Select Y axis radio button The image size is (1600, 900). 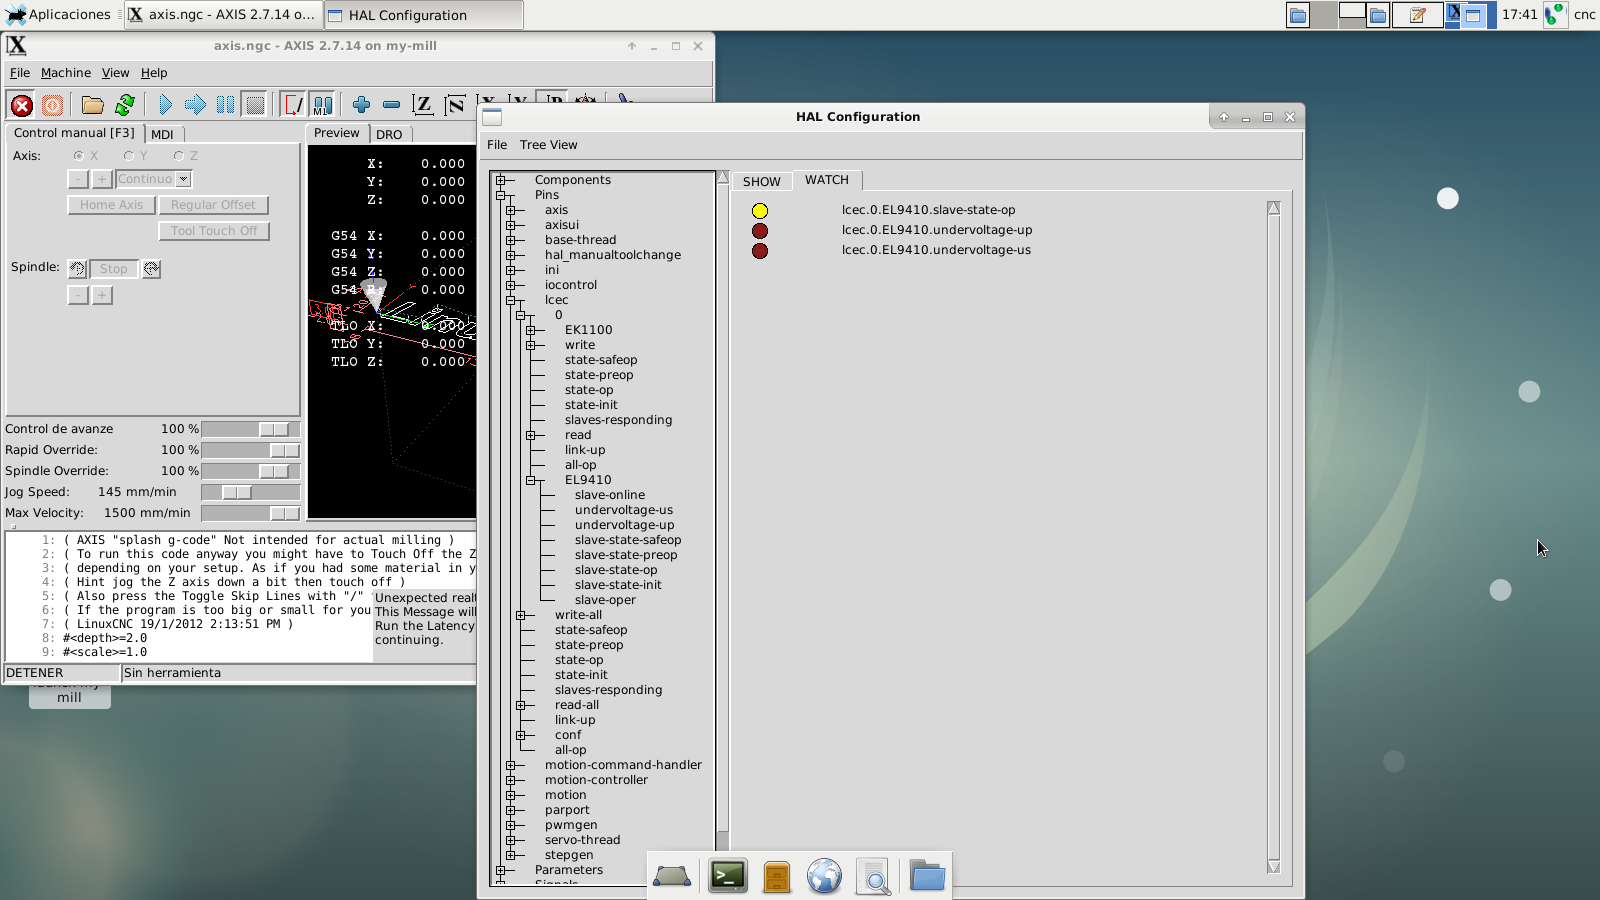click(129, 156)
